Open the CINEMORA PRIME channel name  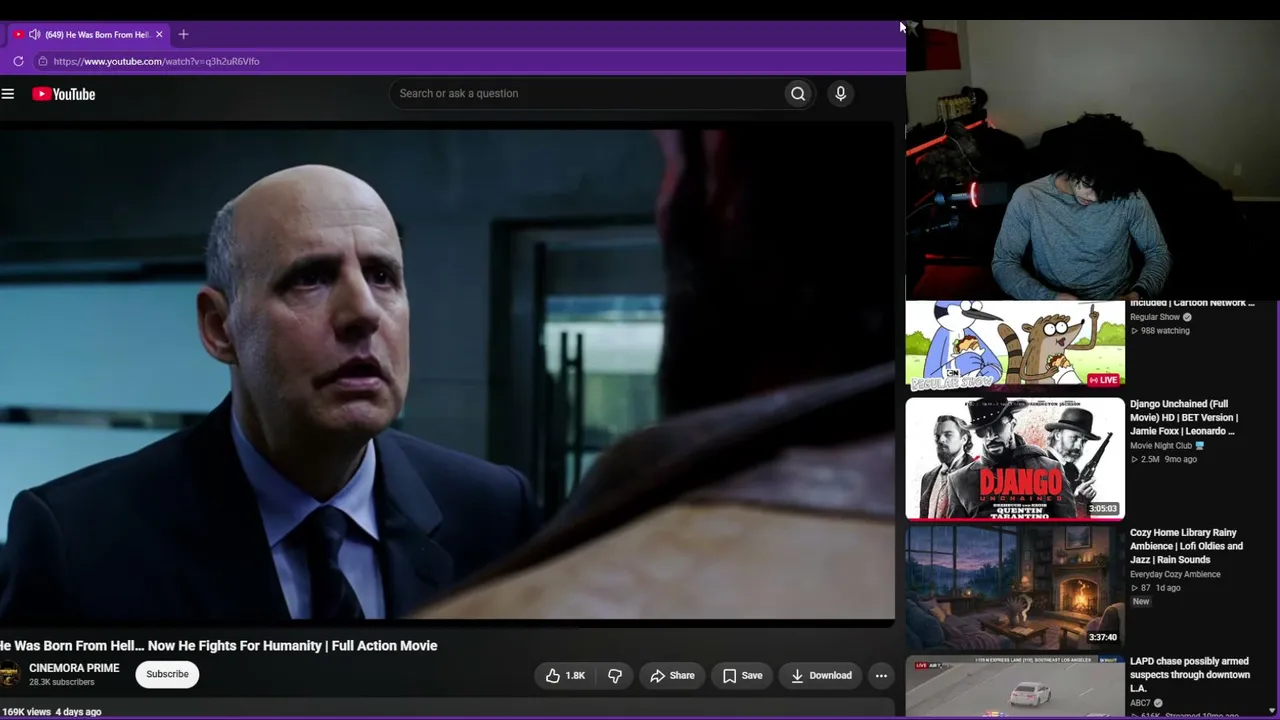point(74,668)
